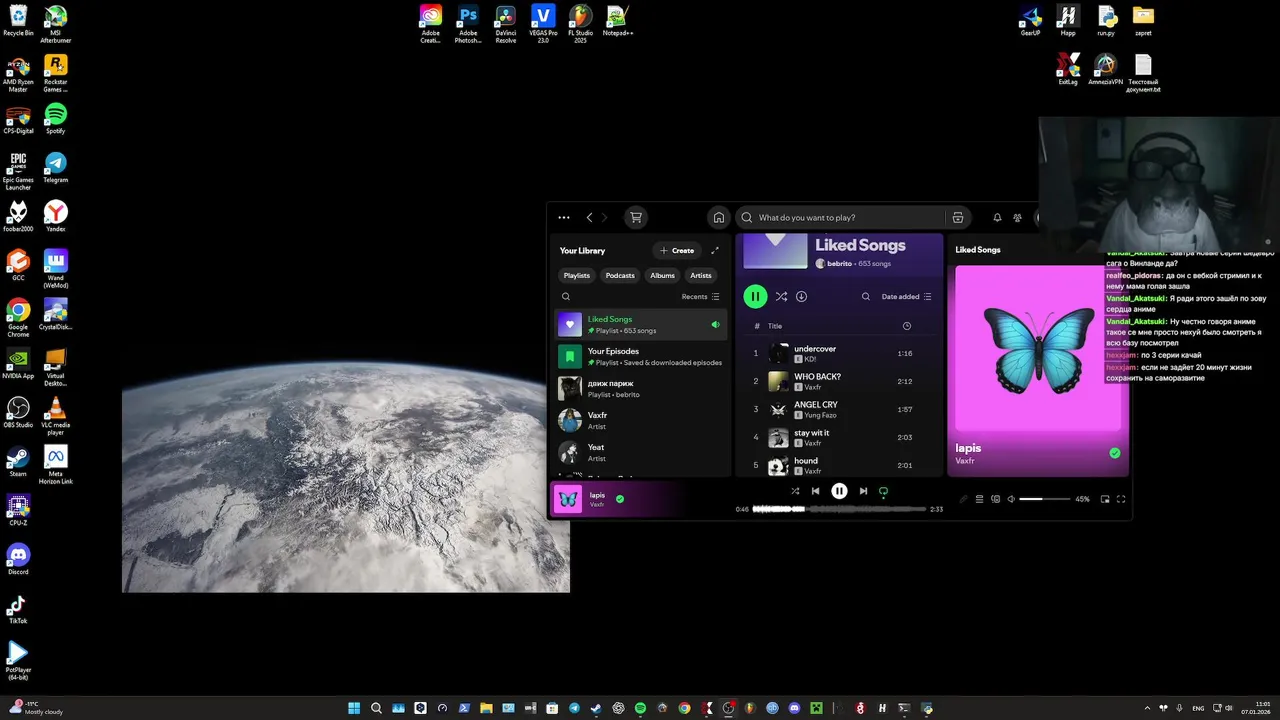Image resolution: width=1280 pixels, height=720 pixels.
Task: Open the Spotify shopping cart icon
Action: pos(635,217)
